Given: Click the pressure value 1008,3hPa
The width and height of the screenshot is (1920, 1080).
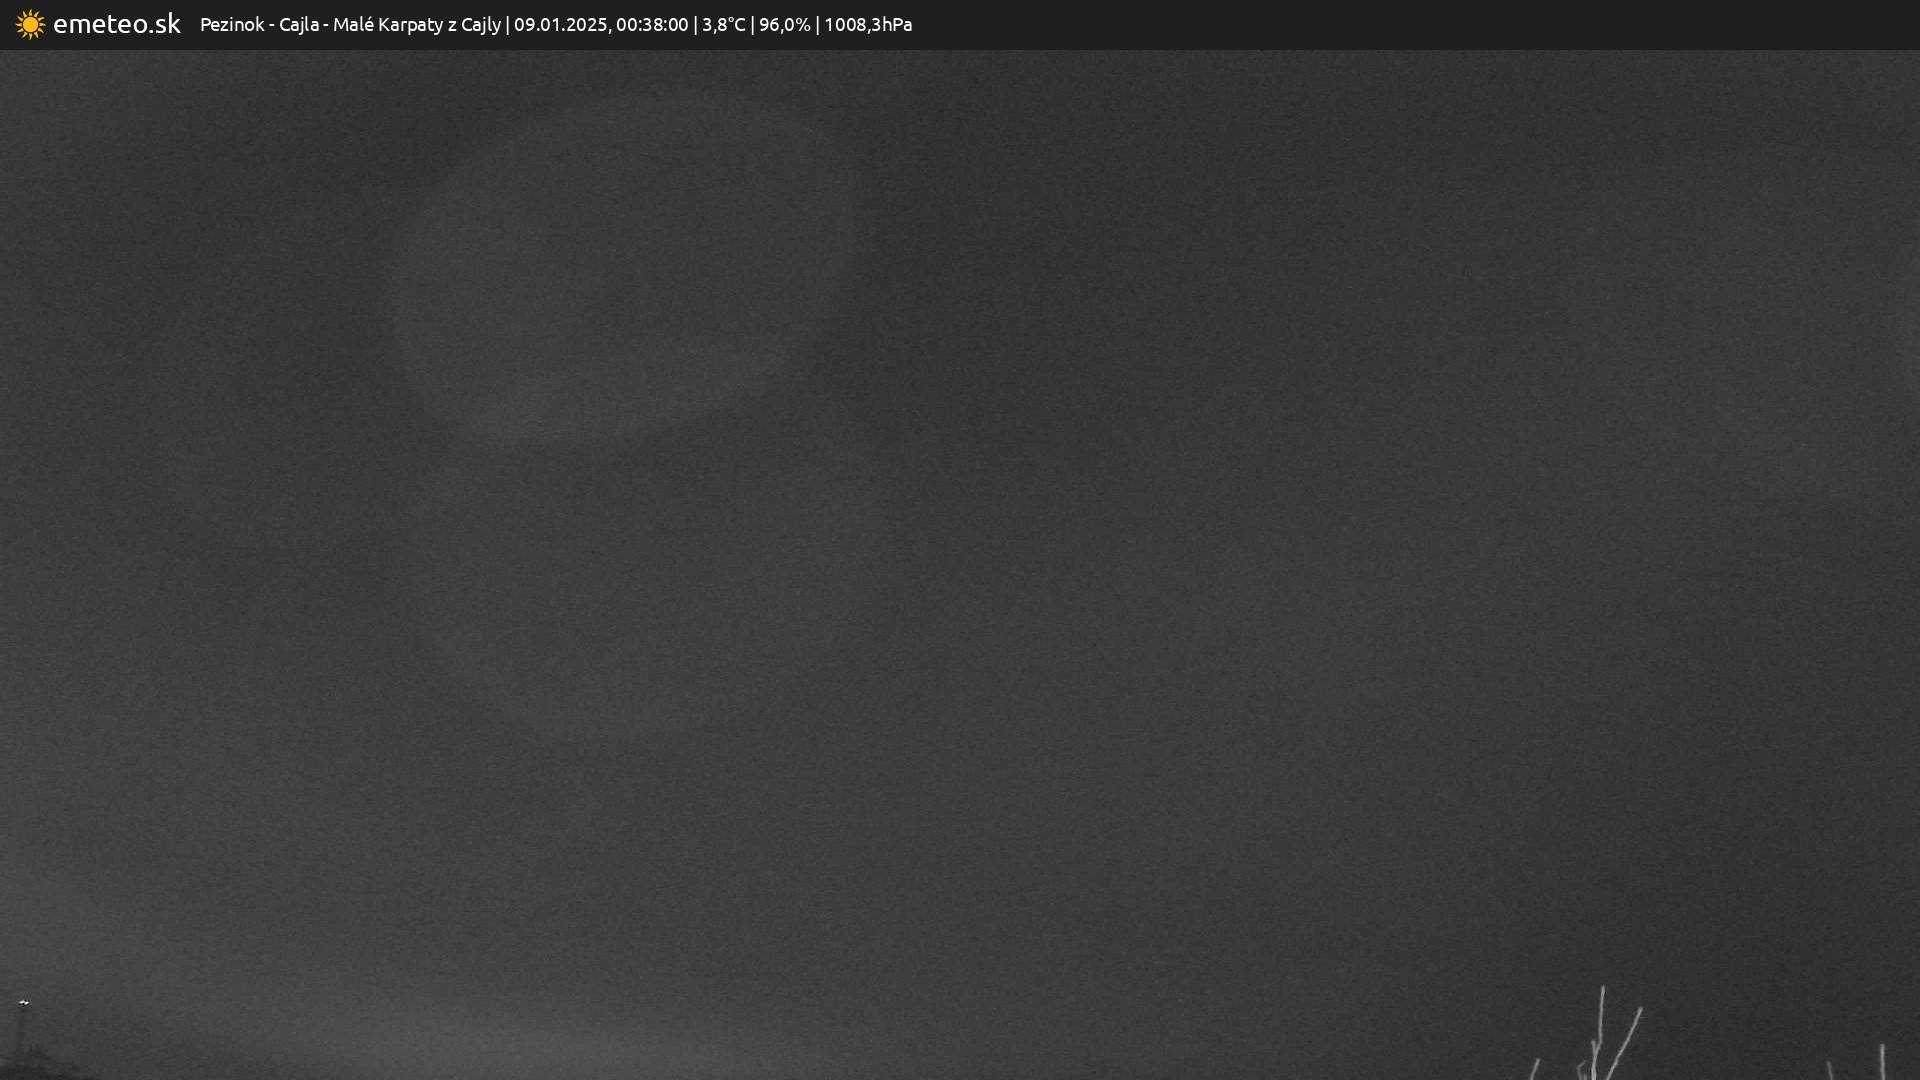Looking at the screenshot, I should coord(868,24).
